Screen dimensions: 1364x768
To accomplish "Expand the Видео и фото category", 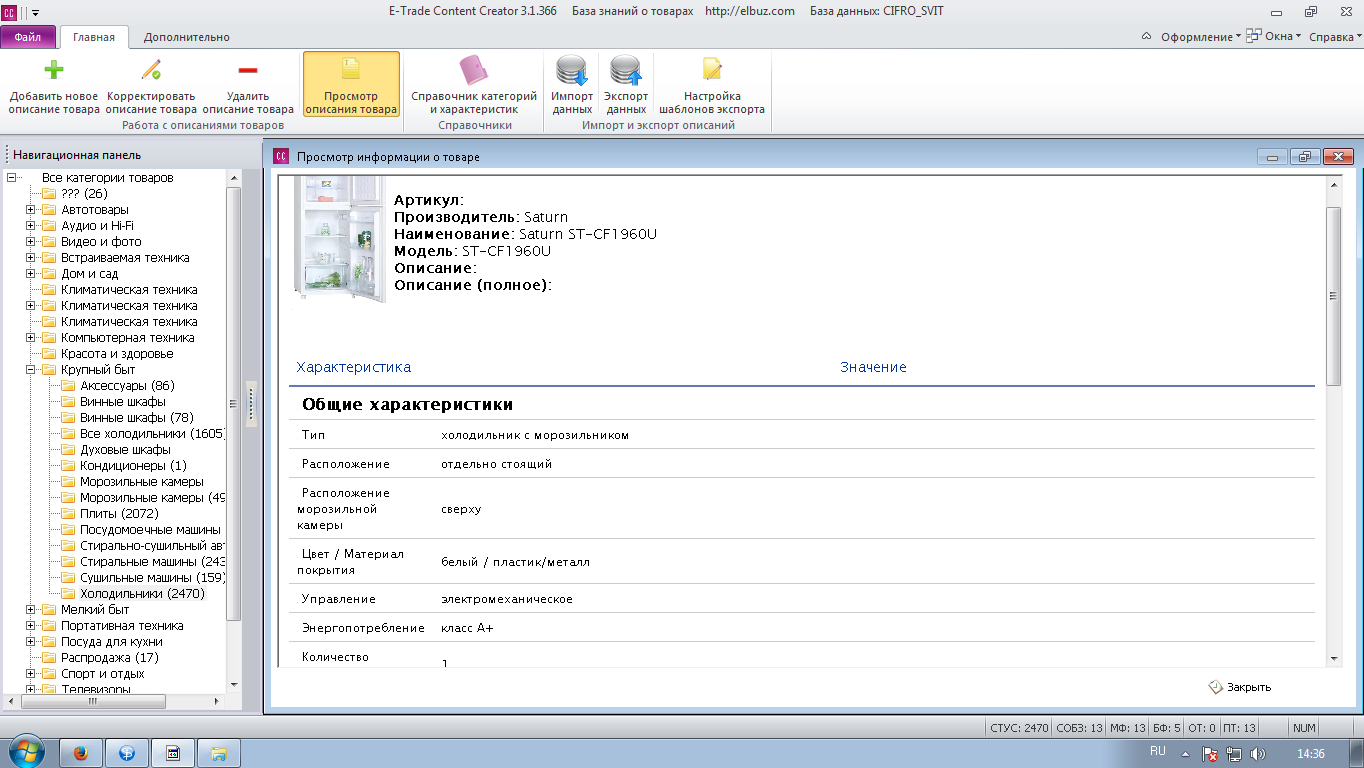I will pos(30,242).
